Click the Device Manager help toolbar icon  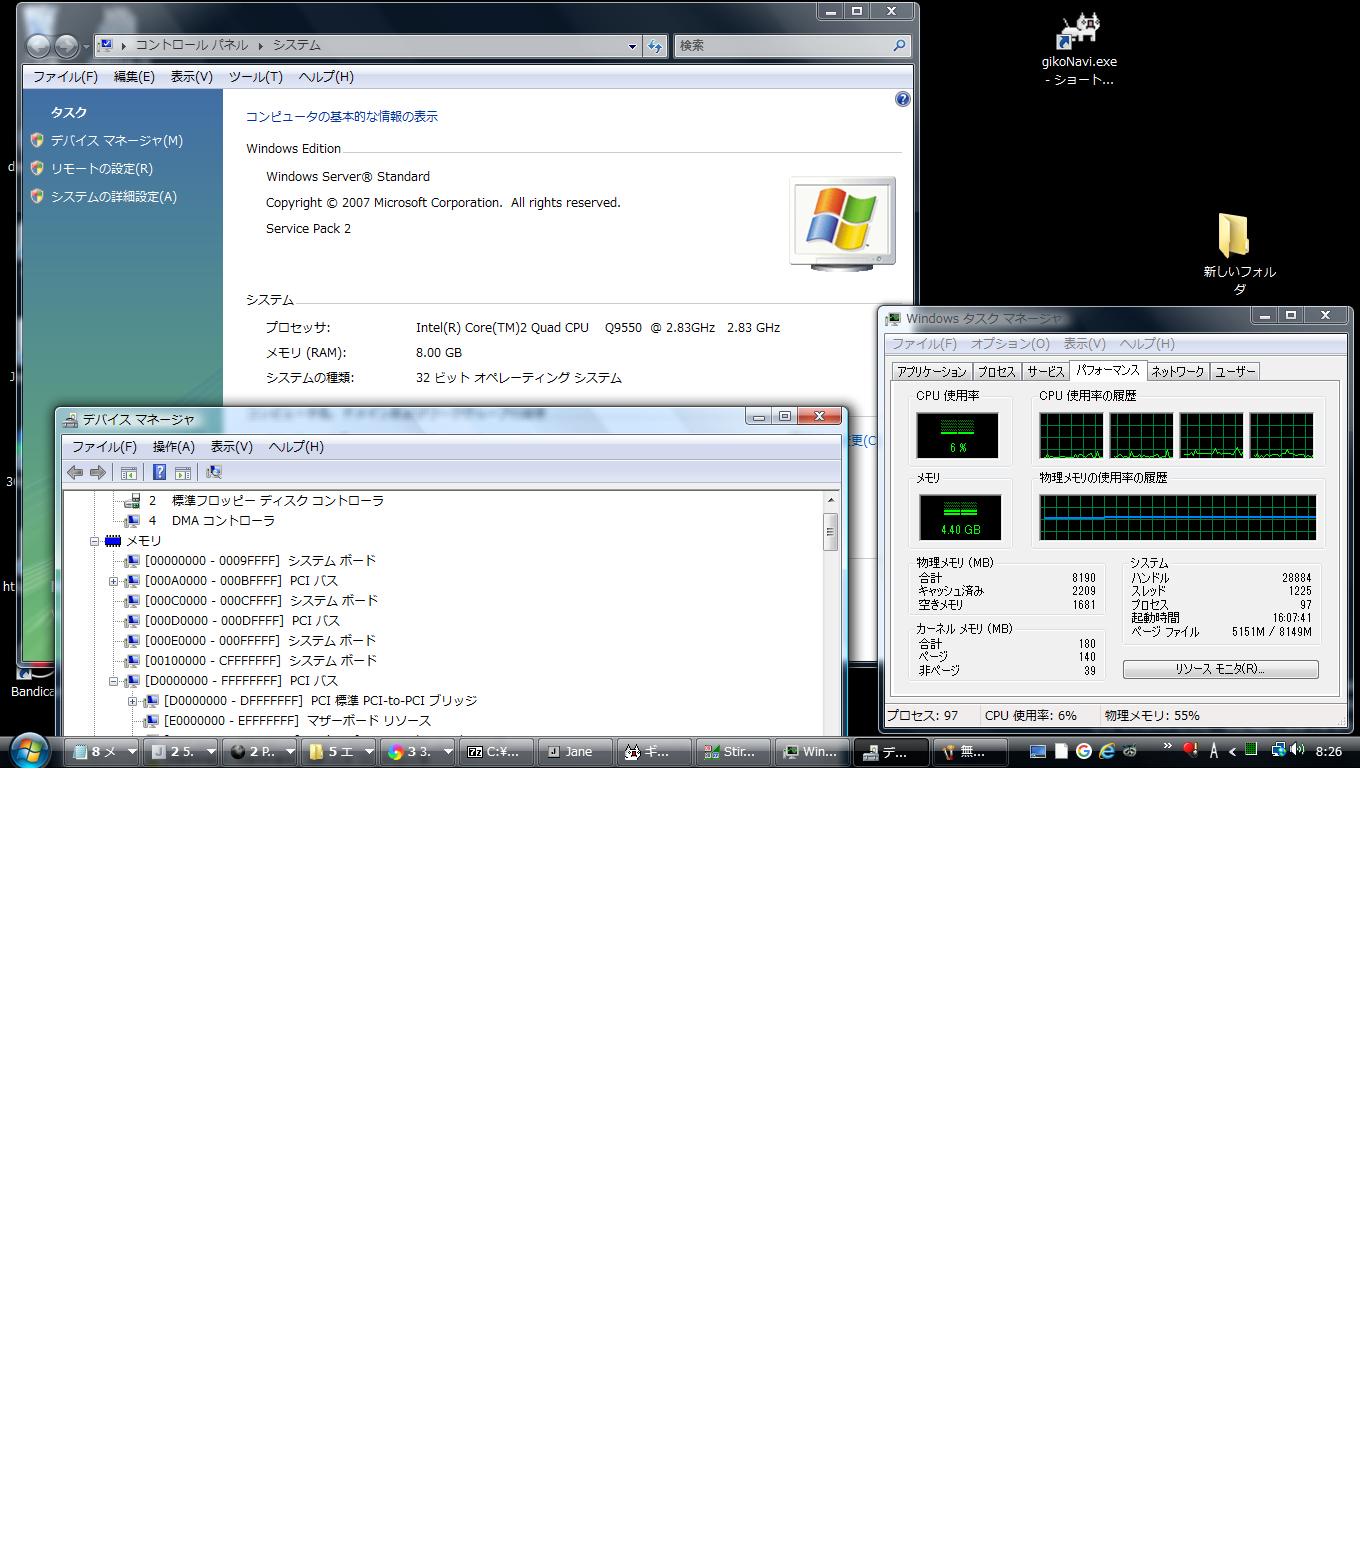click(159, 473)
